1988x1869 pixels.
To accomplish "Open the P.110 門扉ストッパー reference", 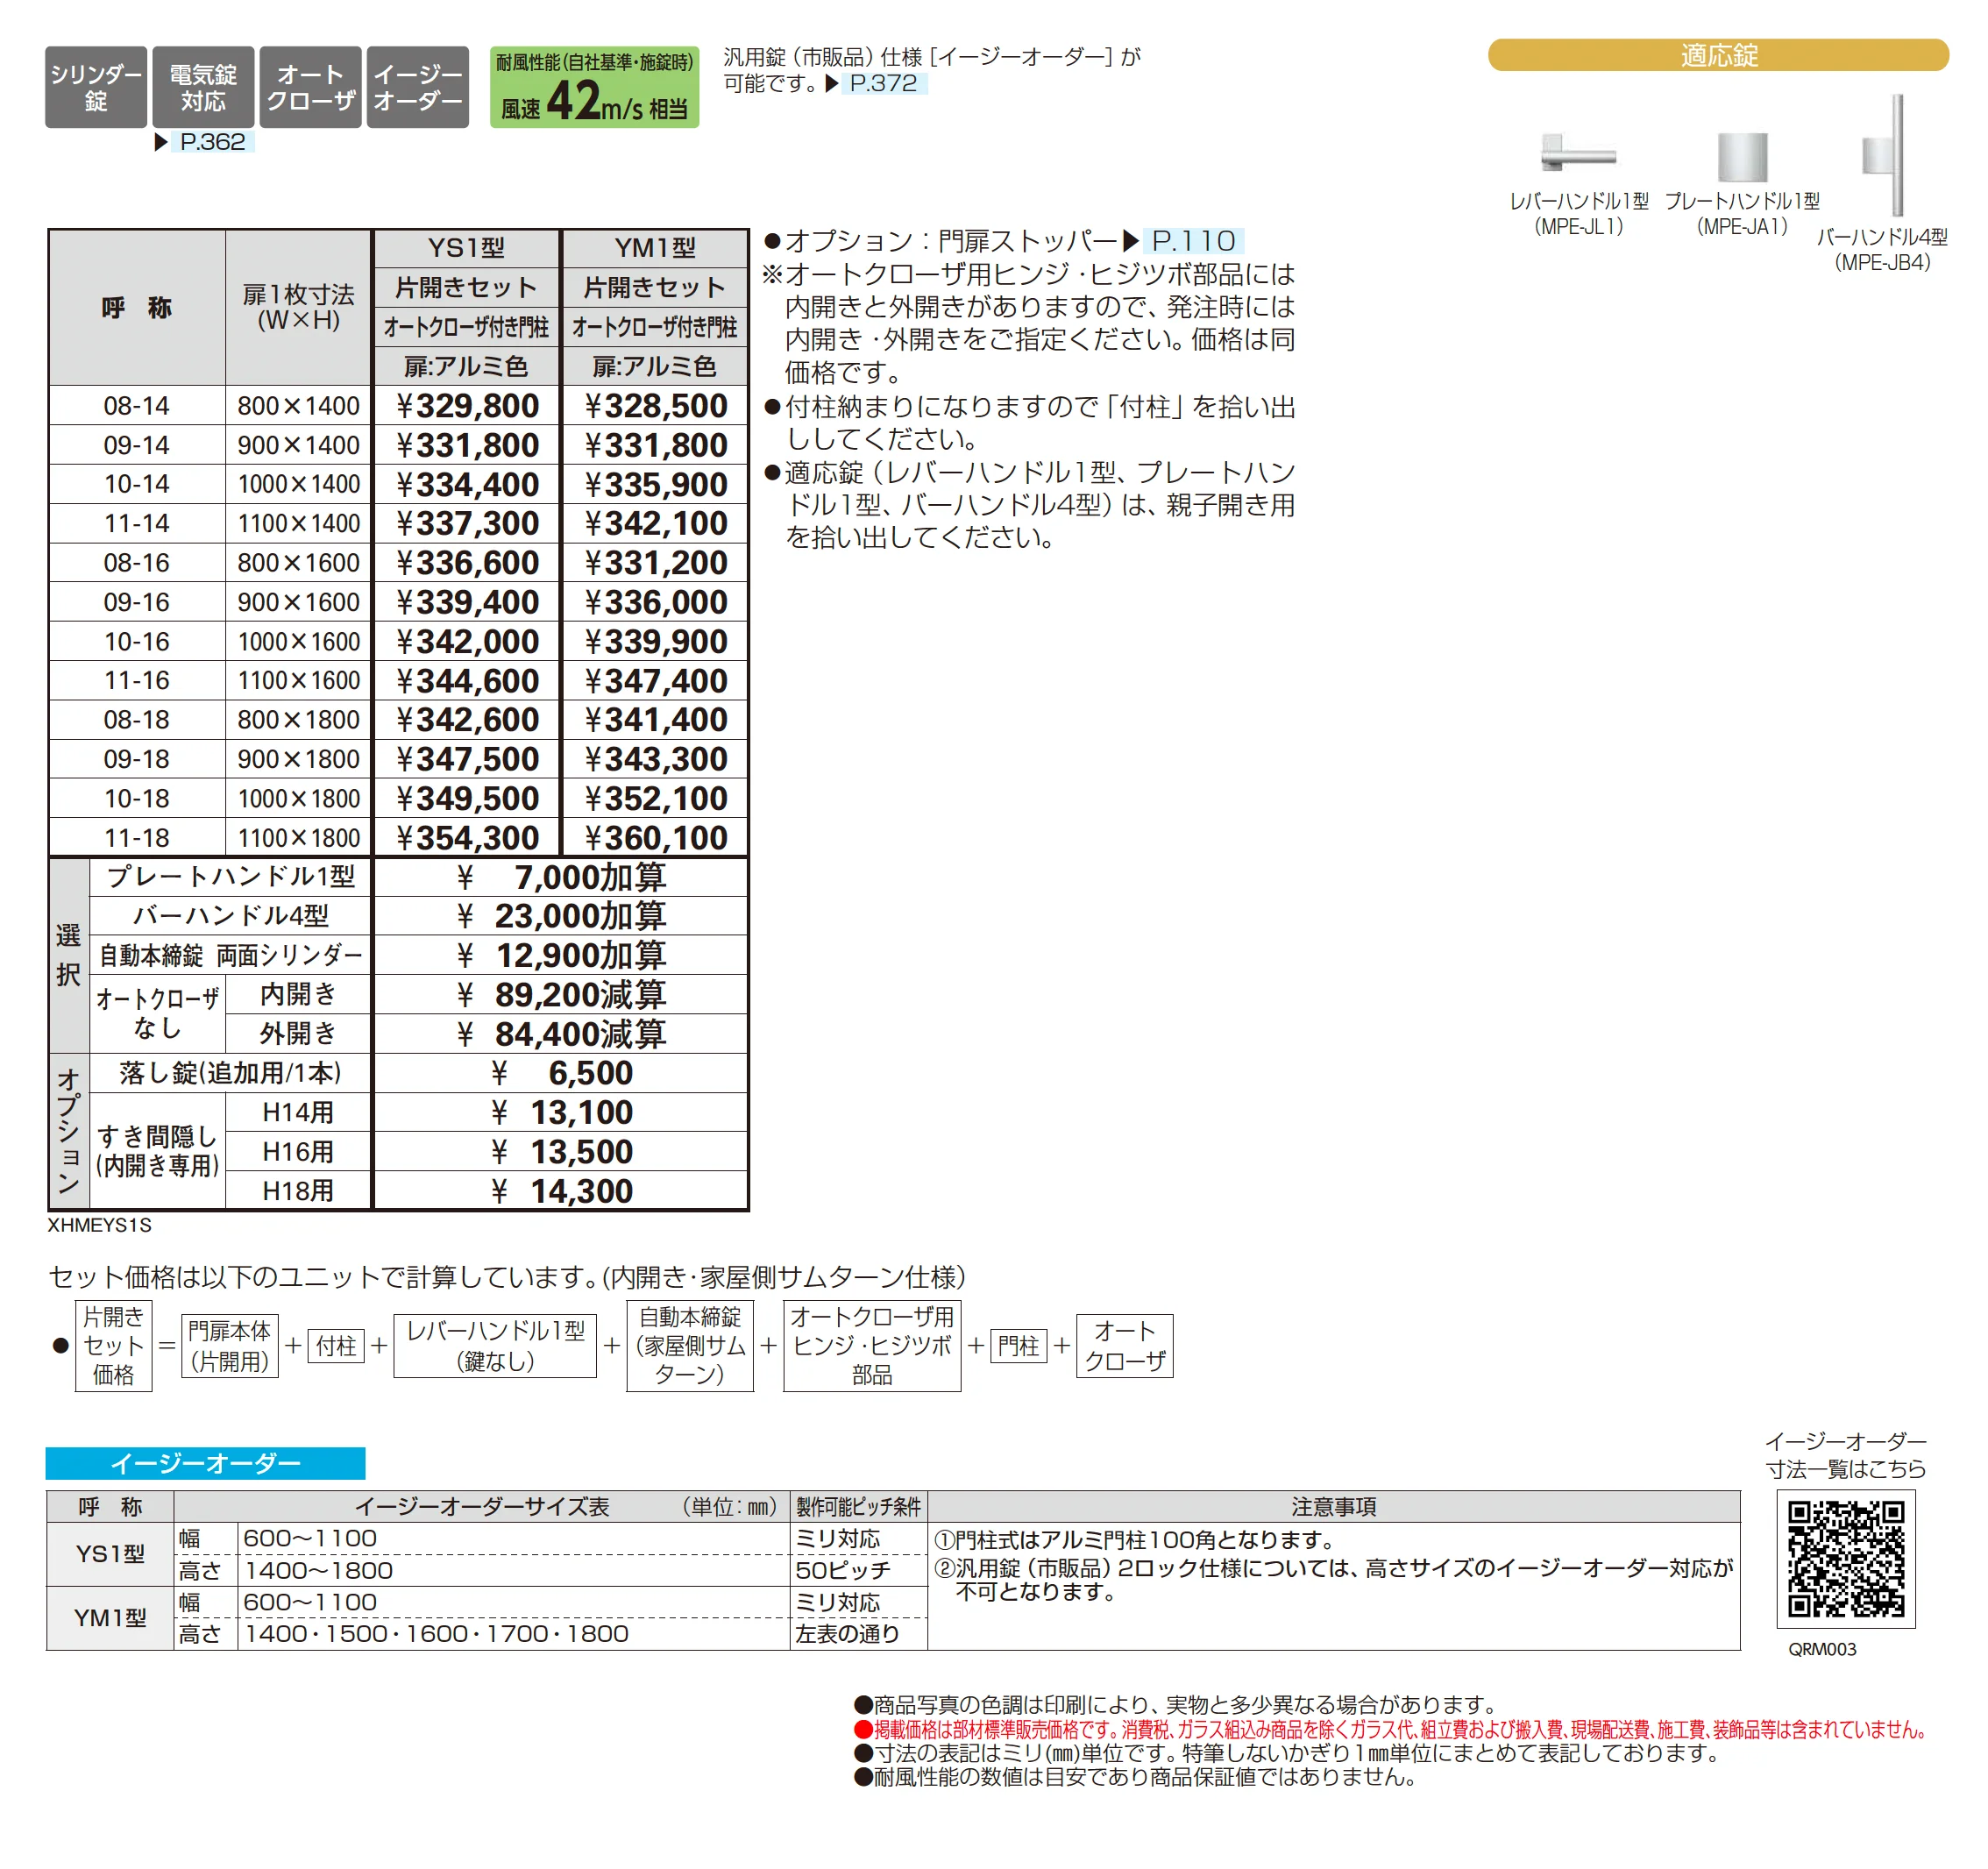I will (x=1193, y=240).
